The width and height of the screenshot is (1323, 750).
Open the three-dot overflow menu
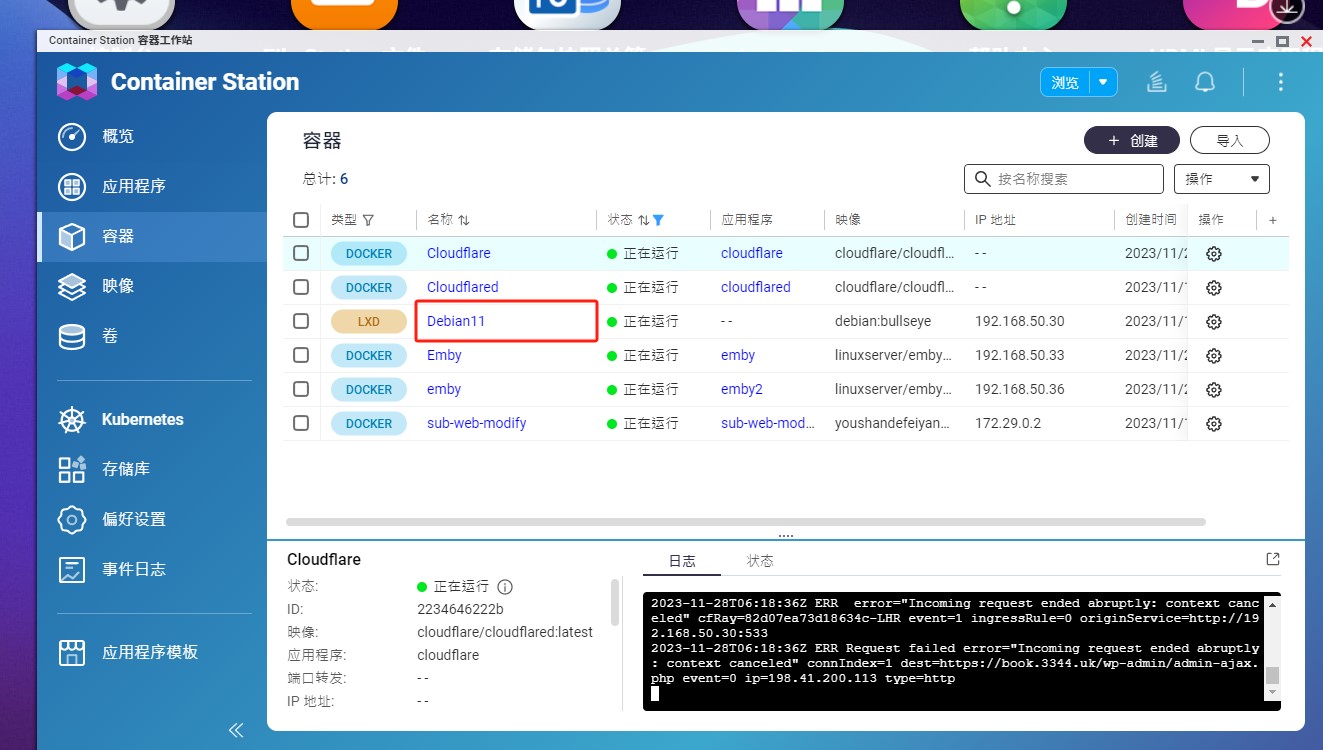pos(1280,82)
